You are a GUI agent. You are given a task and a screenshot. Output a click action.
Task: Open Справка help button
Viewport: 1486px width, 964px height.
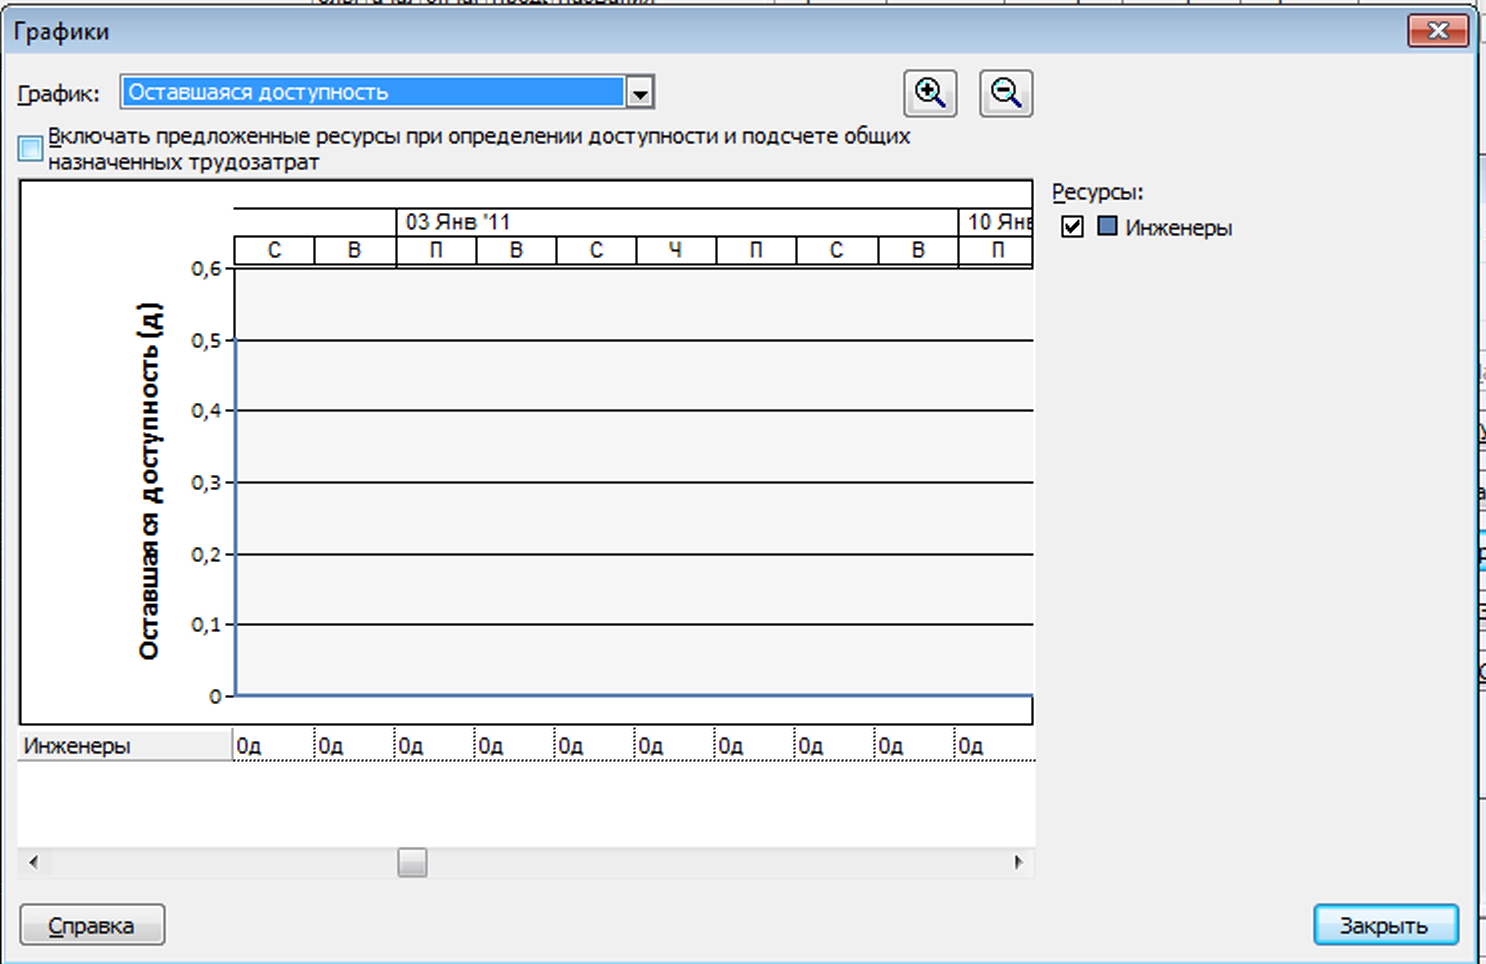click(92, 925)
